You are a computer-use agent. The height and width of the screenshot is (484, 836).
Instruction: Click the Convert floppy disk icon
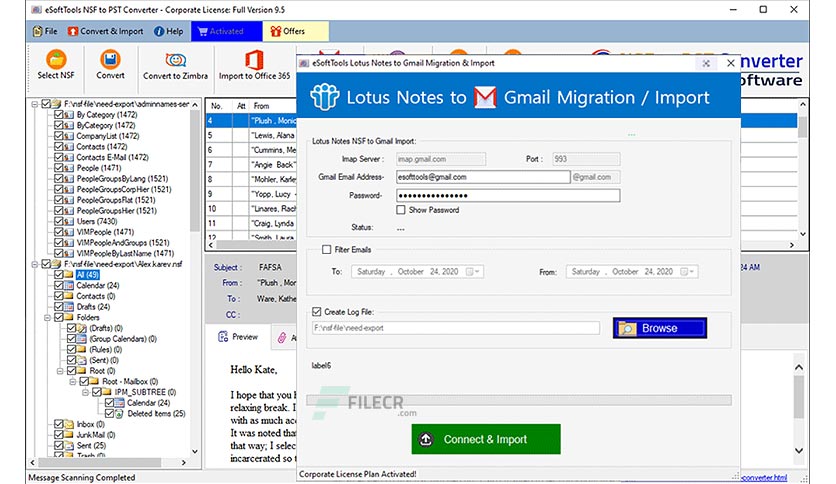click(x=110, y=59)
